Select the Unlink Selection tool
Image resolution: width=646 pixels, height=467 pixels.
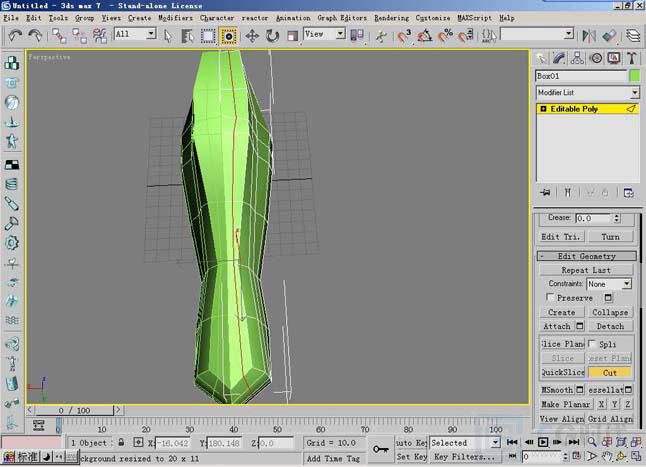(79, 36)
